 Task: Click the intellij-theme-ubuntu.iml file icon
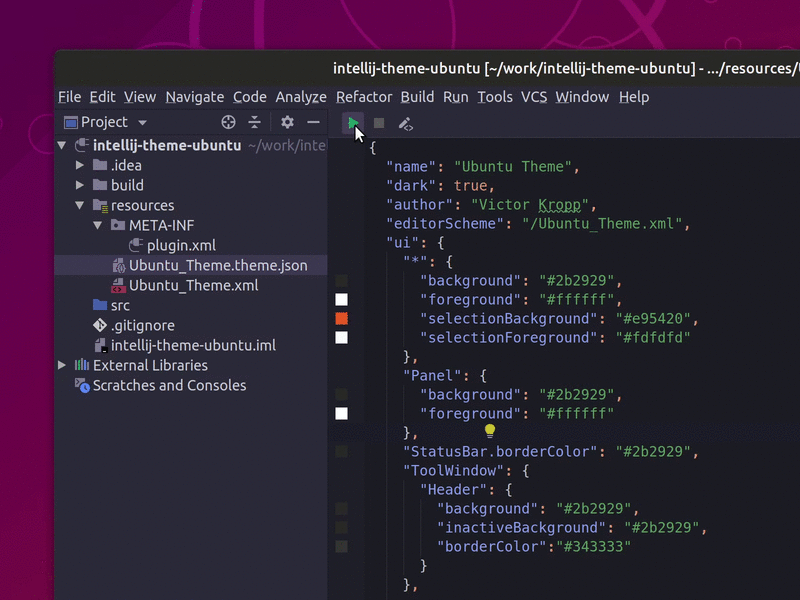[x=101, y=345]
